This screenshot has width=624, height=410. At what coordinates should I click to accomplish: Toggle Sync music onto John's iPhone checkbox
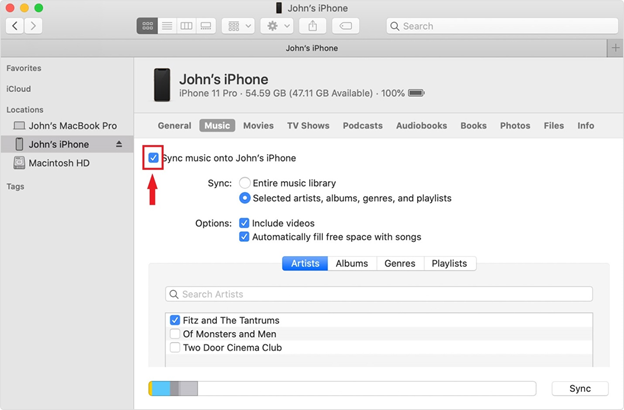153,158
